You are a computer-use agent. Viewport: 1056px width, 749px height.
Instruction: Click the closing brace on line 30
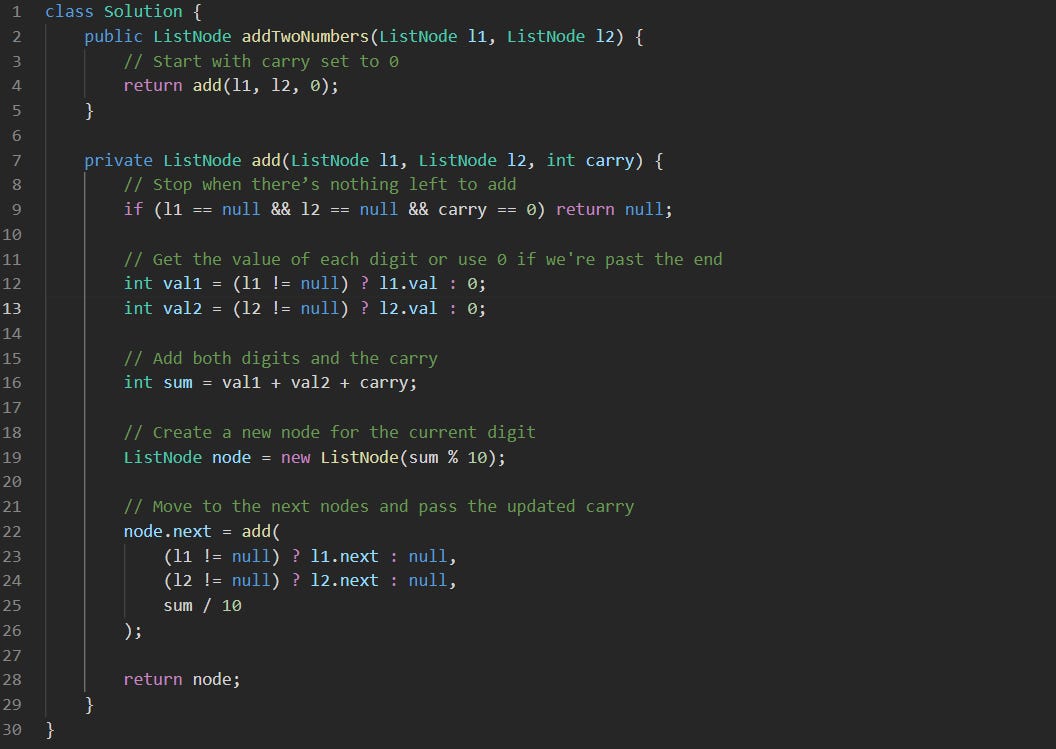49,729
